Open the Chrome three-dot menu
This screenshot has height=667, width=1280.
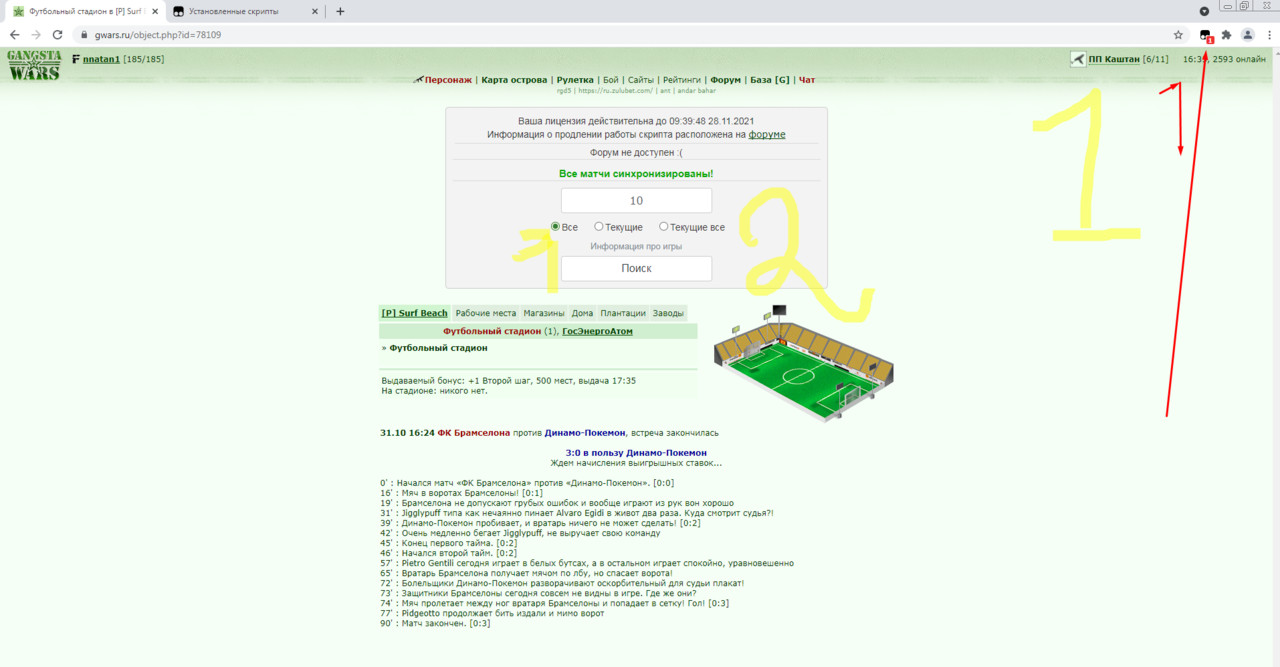point(1268,34)
